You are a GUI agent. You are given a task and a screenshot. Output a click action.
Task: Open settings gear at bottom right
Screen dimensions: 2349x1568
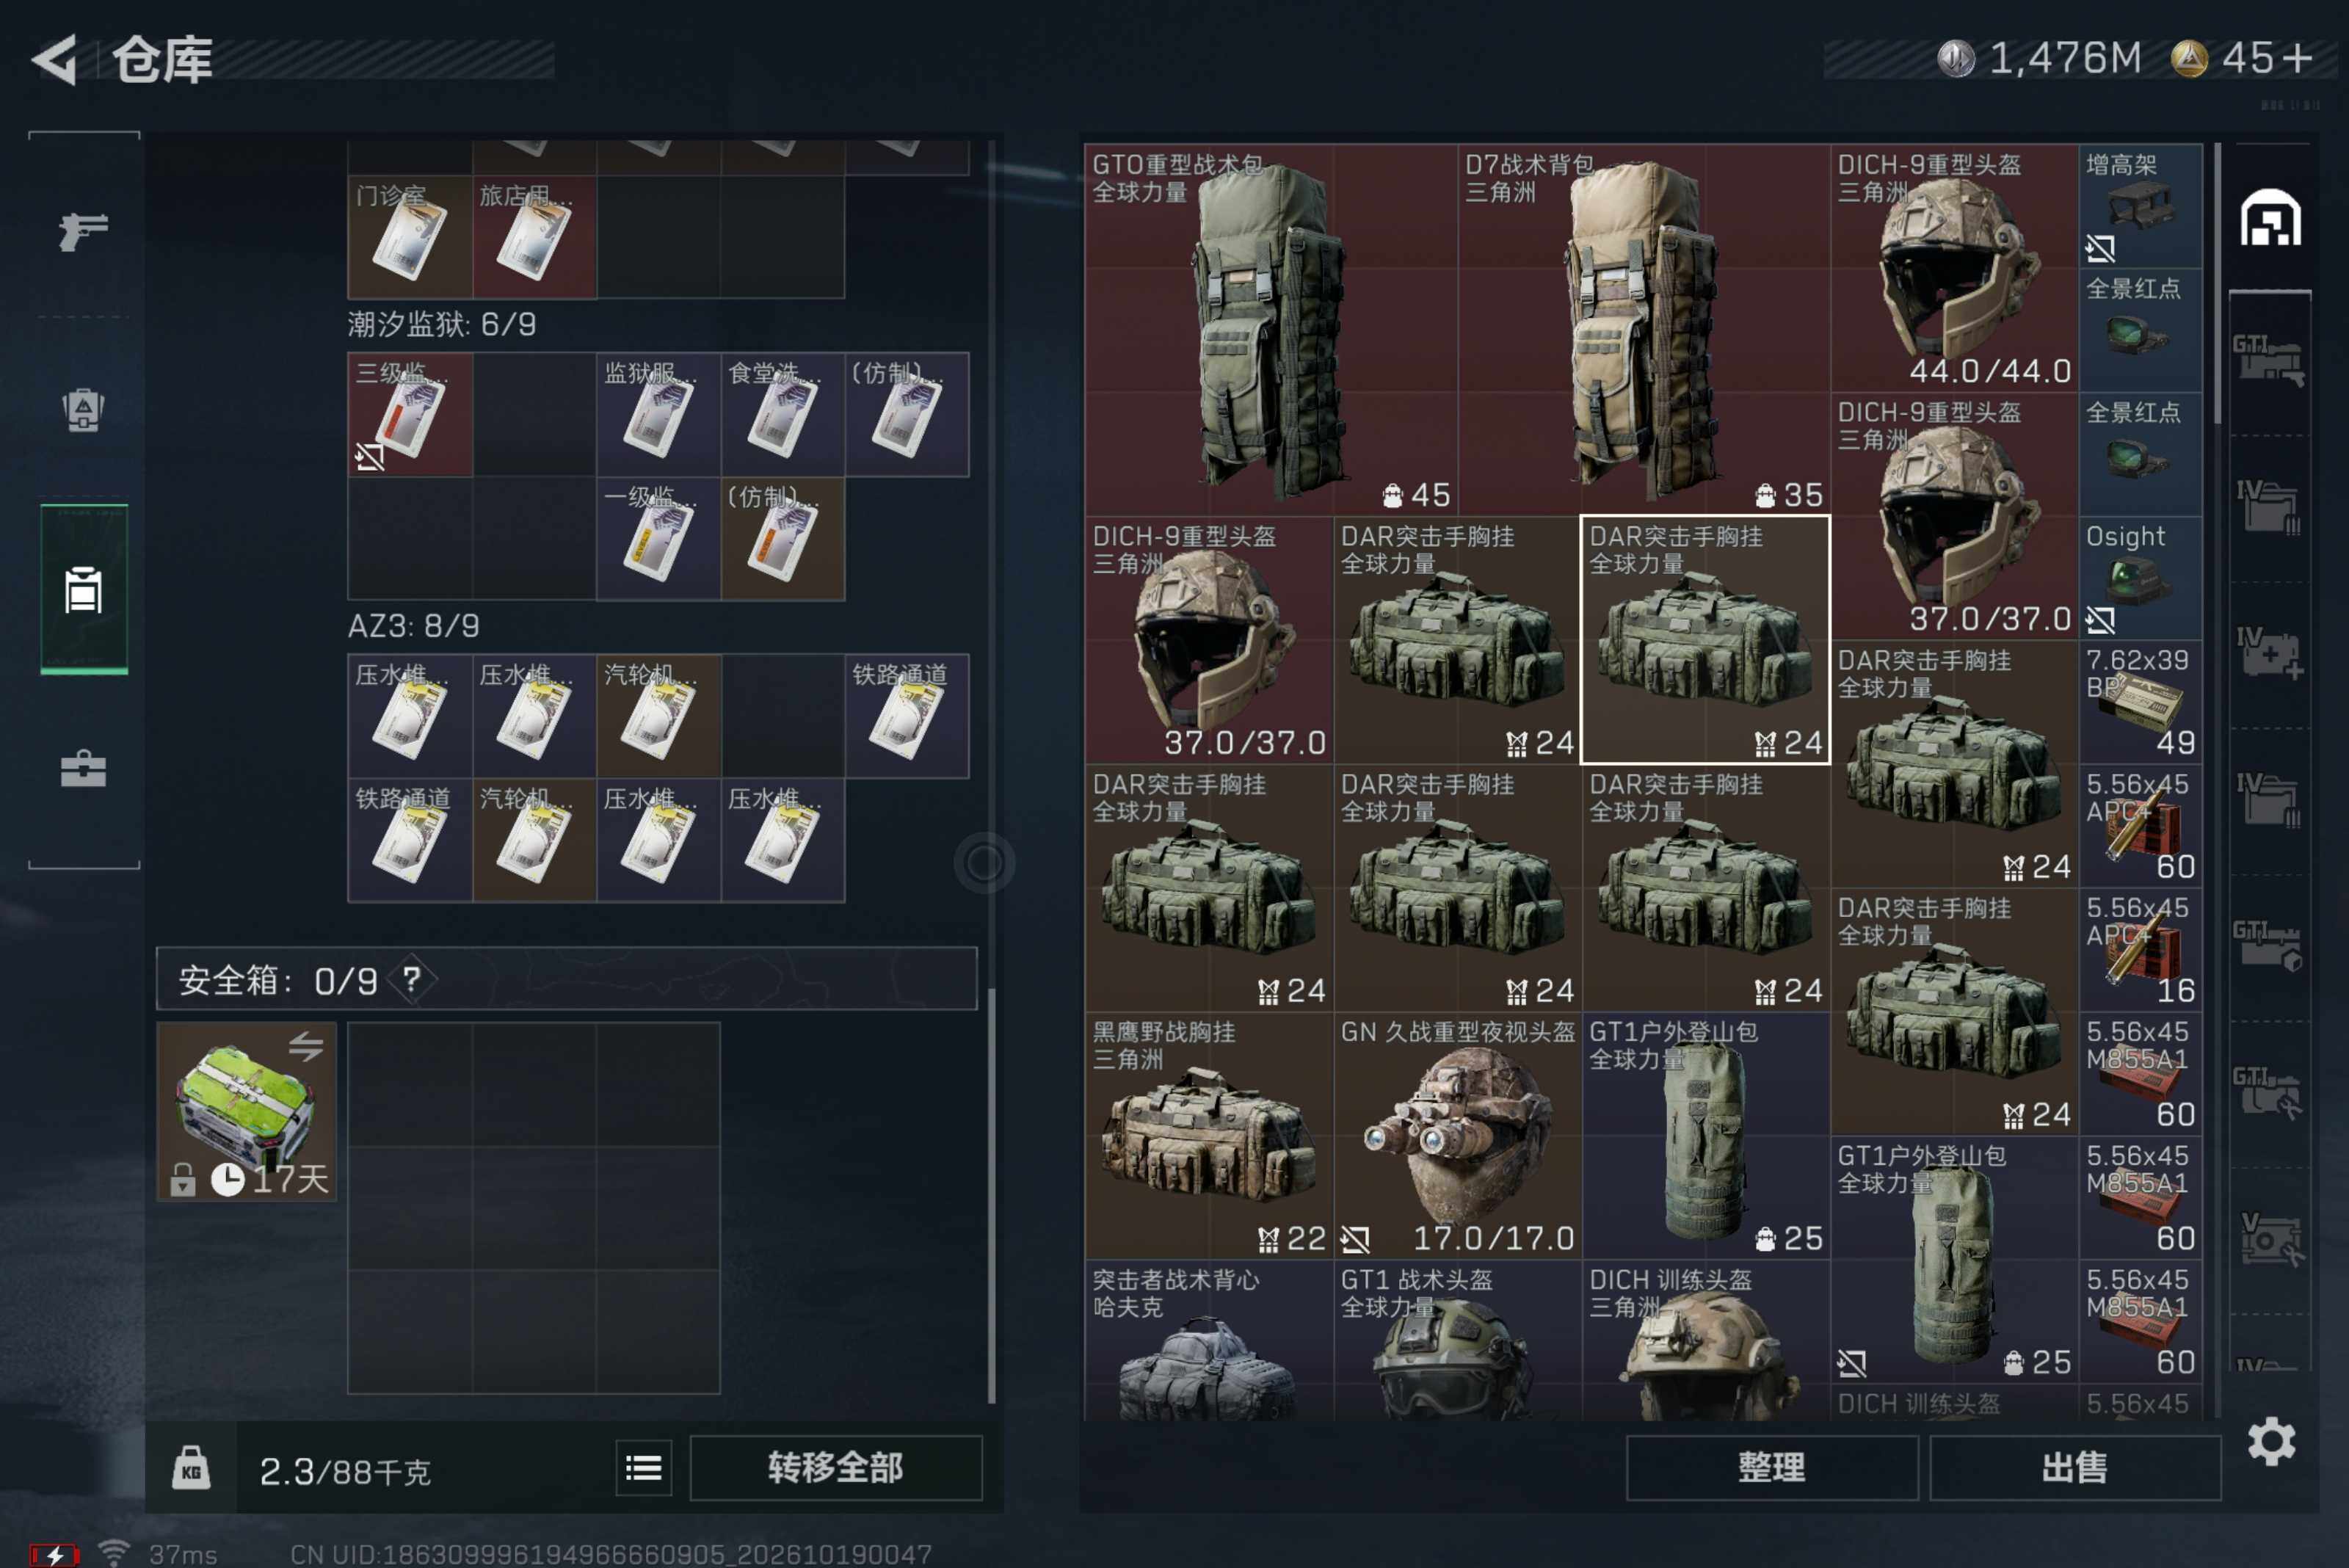click(2271, 1441)
